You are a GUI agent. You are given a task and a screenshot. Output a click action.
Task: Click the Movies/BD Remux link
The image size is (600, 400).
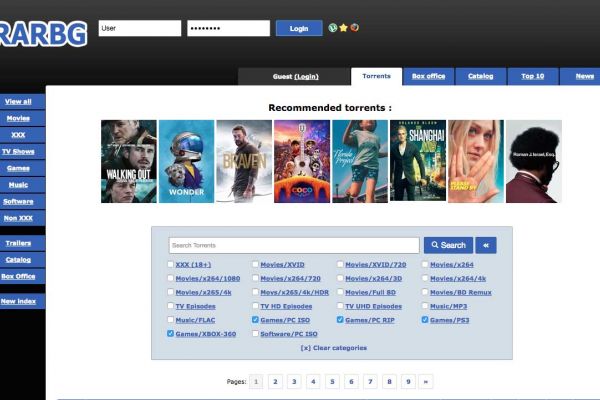(x=461, y=292)
